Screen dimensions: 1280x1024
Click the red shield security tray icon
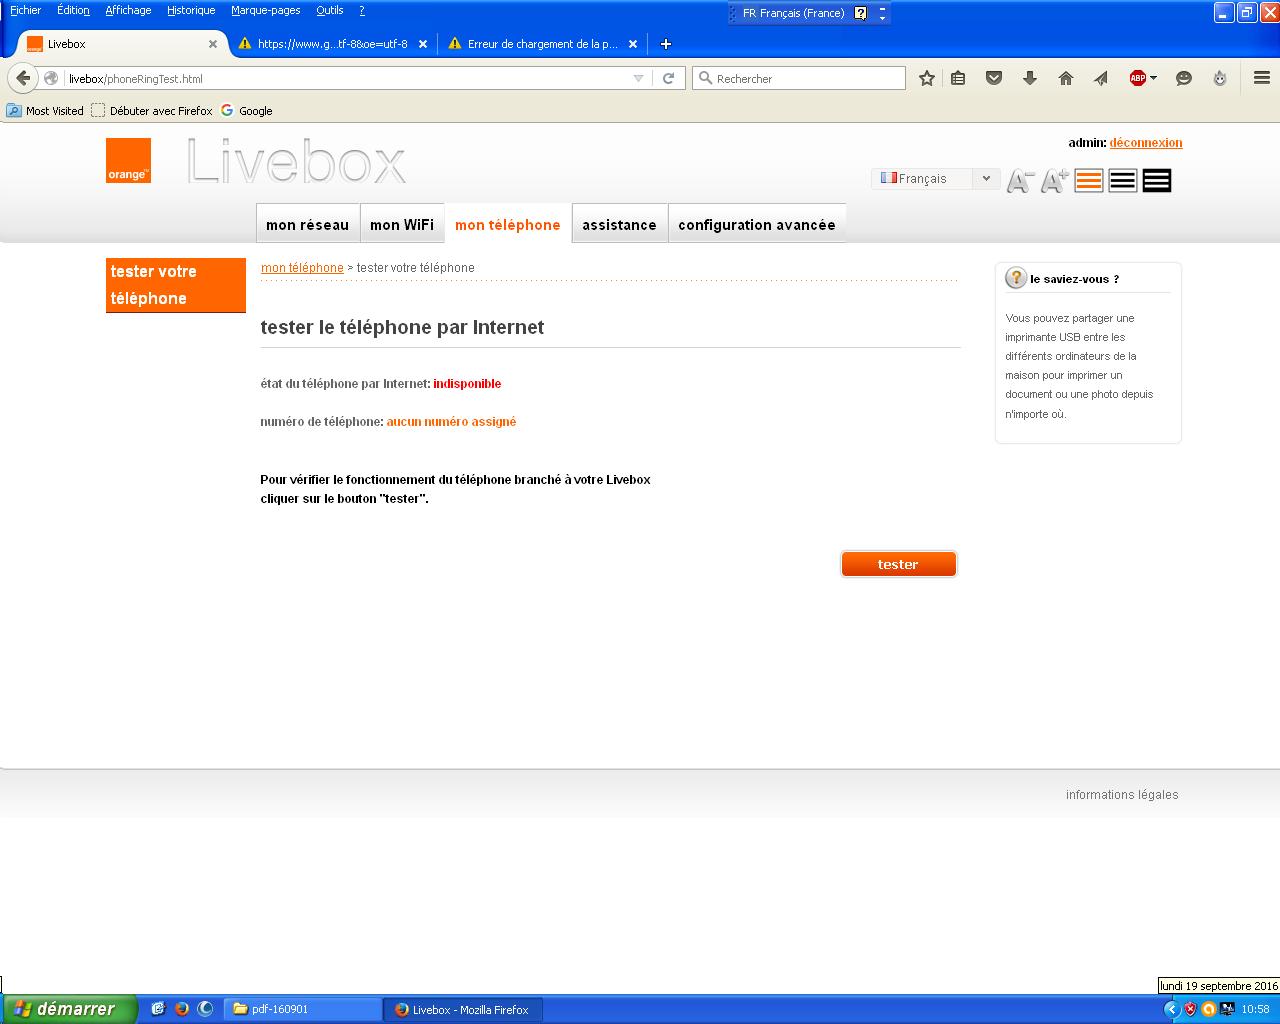click(1190, 1009)
